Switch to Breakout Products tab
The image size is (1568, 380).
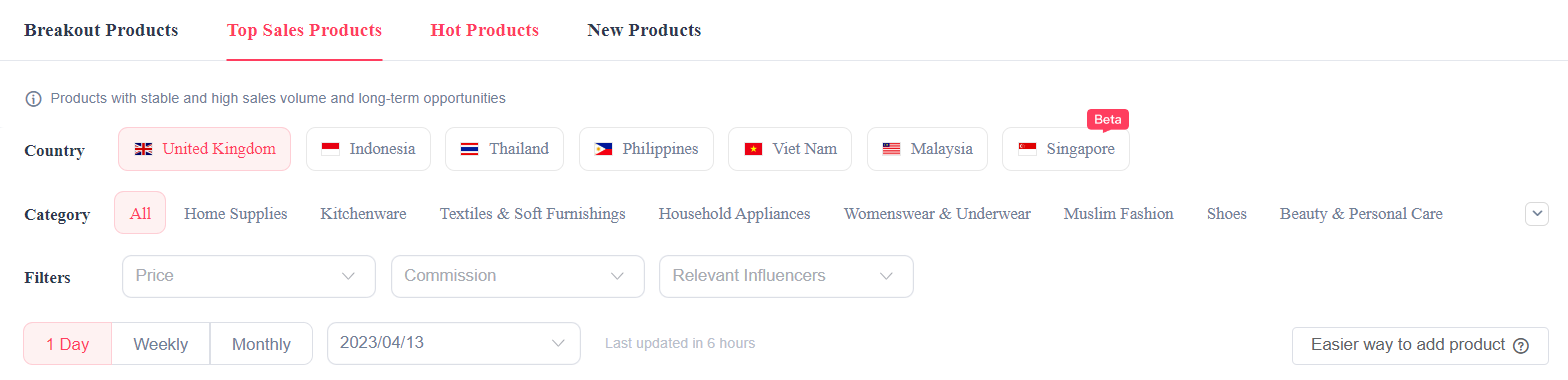[x=101, y=30]
